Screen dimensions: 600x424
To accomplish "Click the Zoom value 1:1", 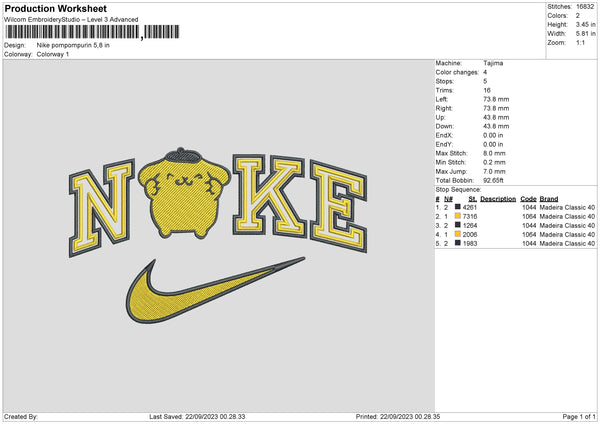I will point(580,42).
